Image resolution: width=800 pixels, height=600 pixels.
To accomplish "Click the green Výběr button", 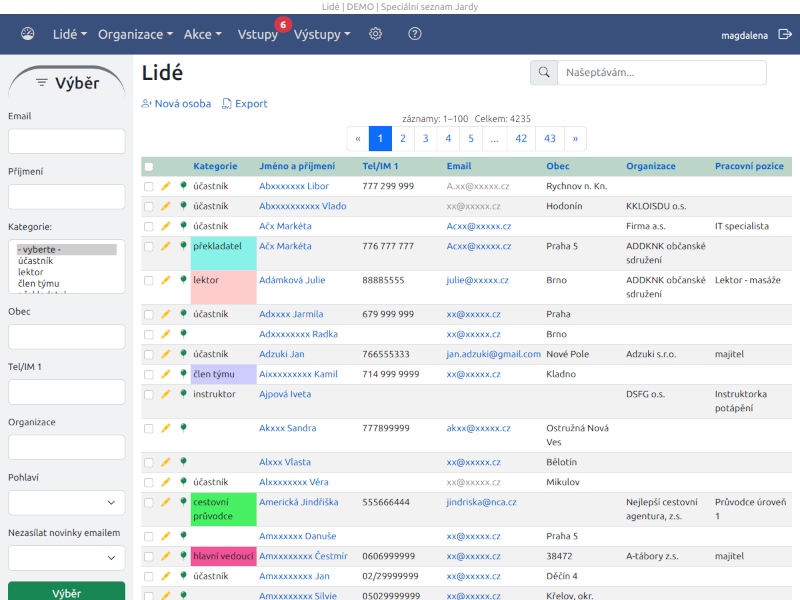I will click(66, 592).
